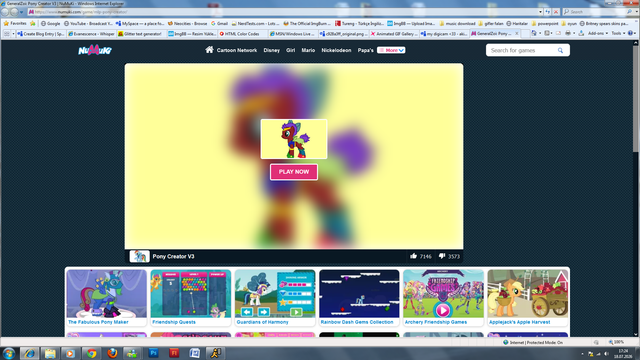The image size is (640, 360).
Task: Click the NuMuKi site logo
Action: coord(95,50)
